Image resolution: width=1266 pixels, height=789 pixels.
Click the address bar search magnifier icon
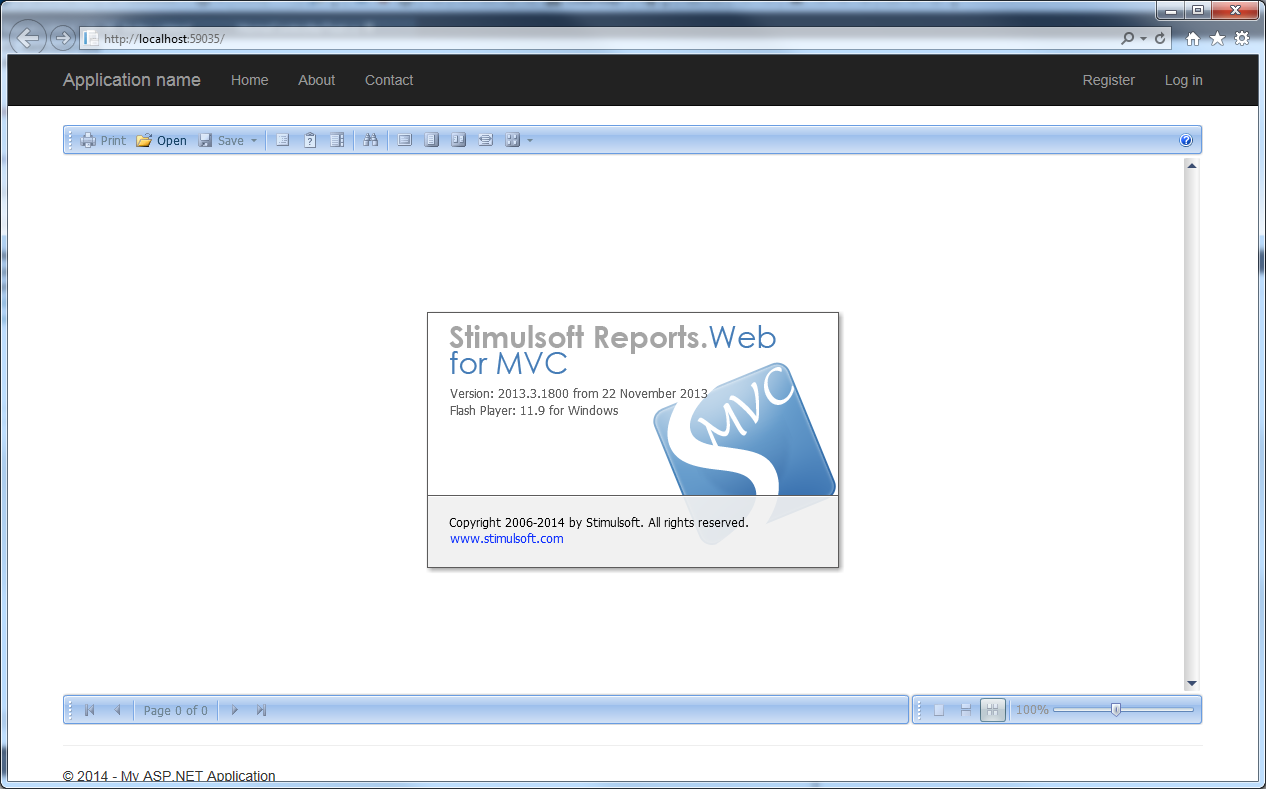click(x=1128, y=38)
